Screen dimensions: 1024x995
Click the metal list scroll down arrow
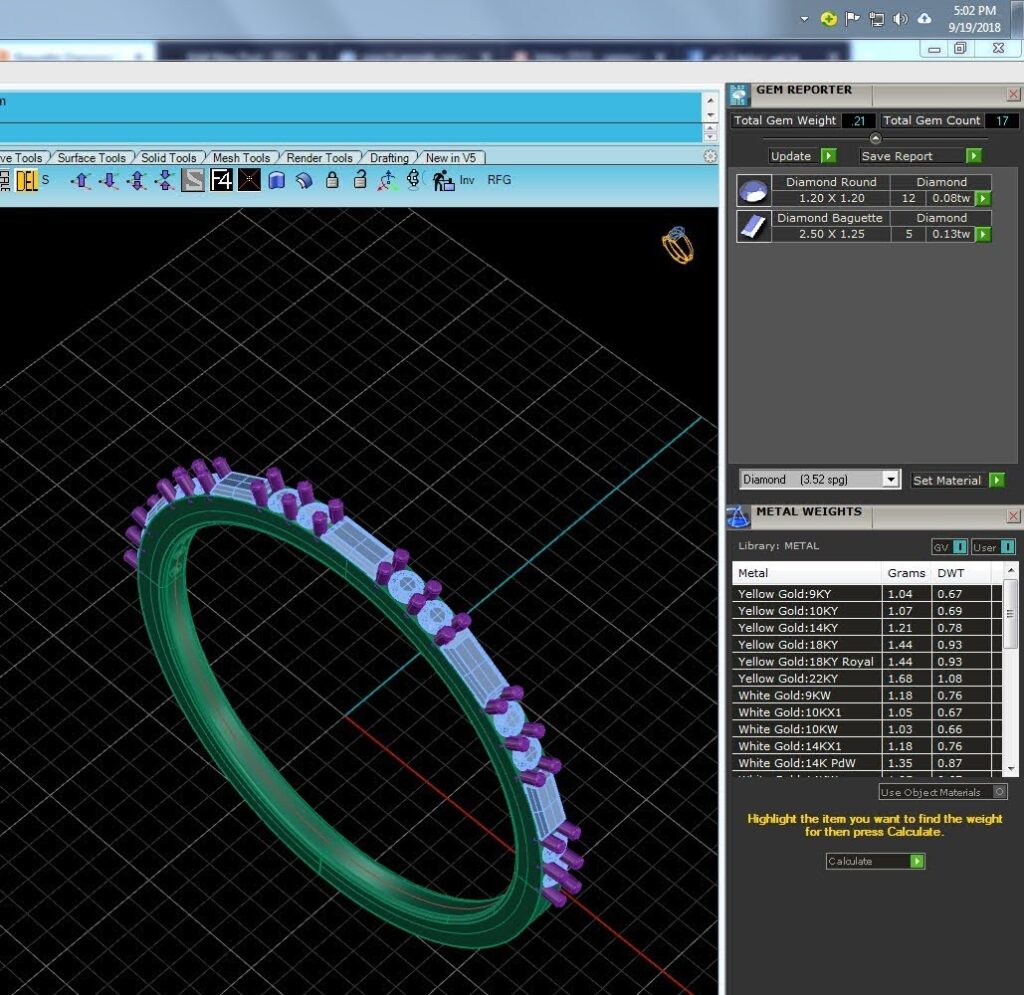tap(1010, 768)
